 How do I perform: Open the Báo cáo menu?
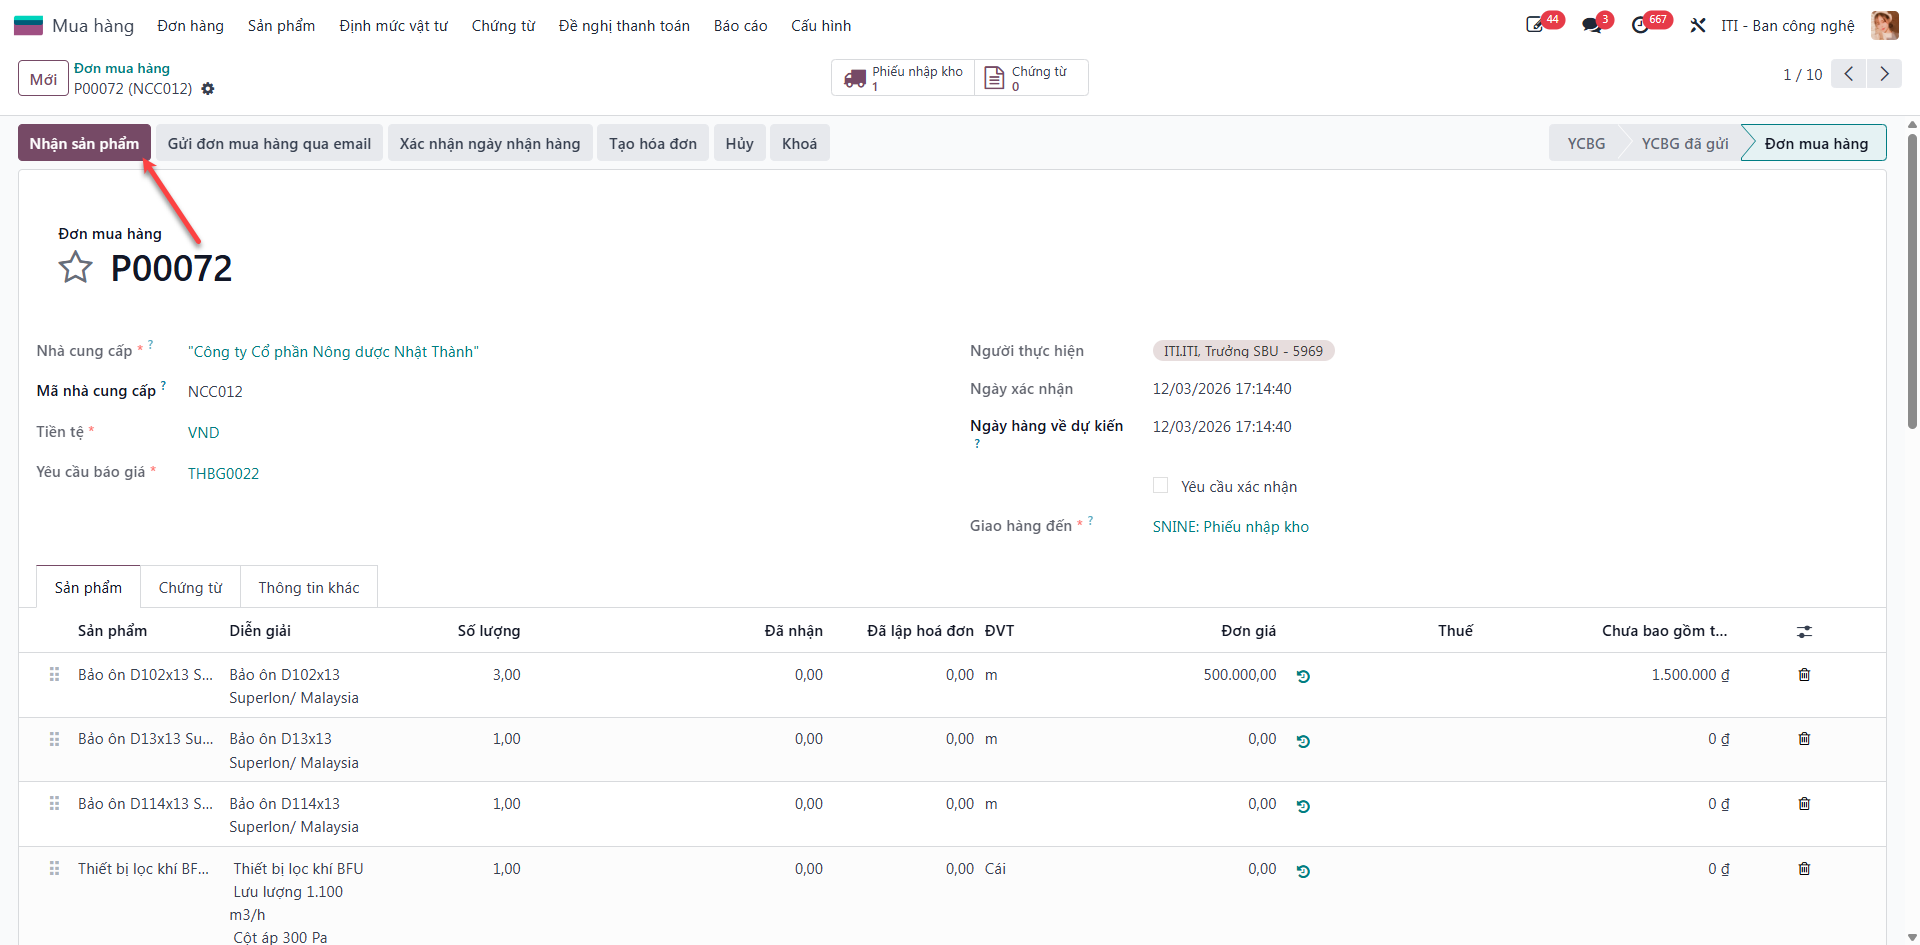point(740,26)
